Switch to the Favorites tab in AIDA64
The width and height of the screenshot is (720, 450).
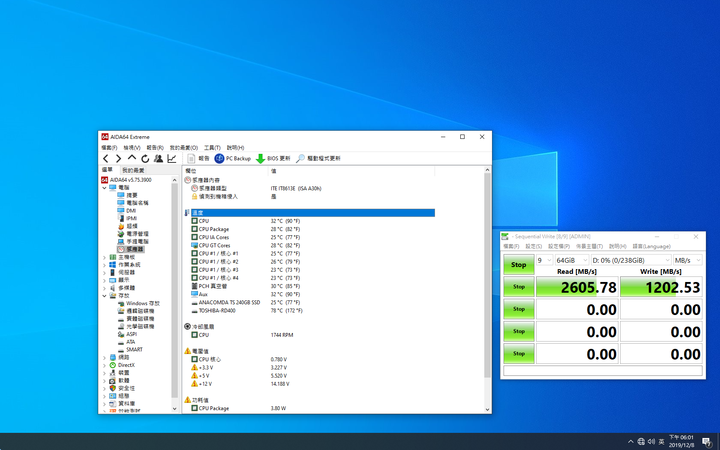pos(133,170)
